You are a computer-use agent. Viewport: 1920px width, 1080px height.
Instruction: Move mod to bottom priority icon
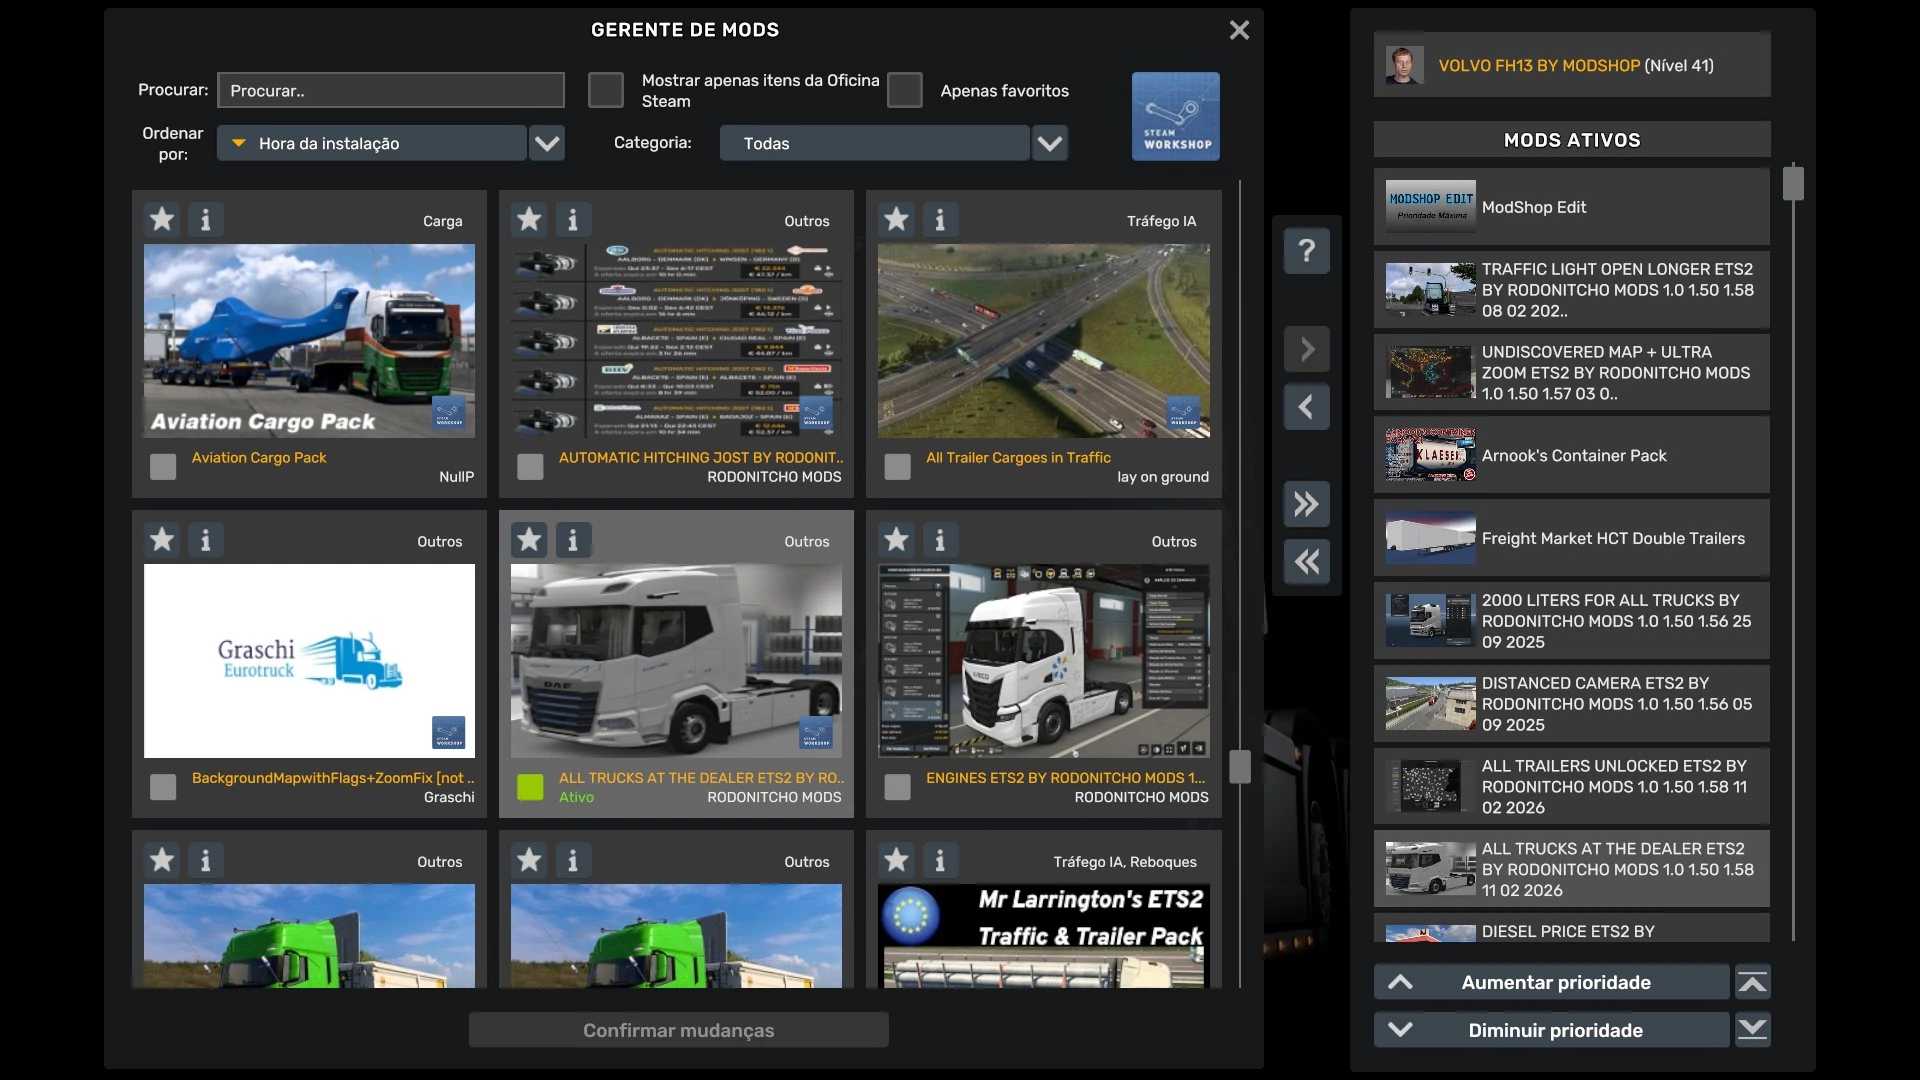click(1752, 1030)
